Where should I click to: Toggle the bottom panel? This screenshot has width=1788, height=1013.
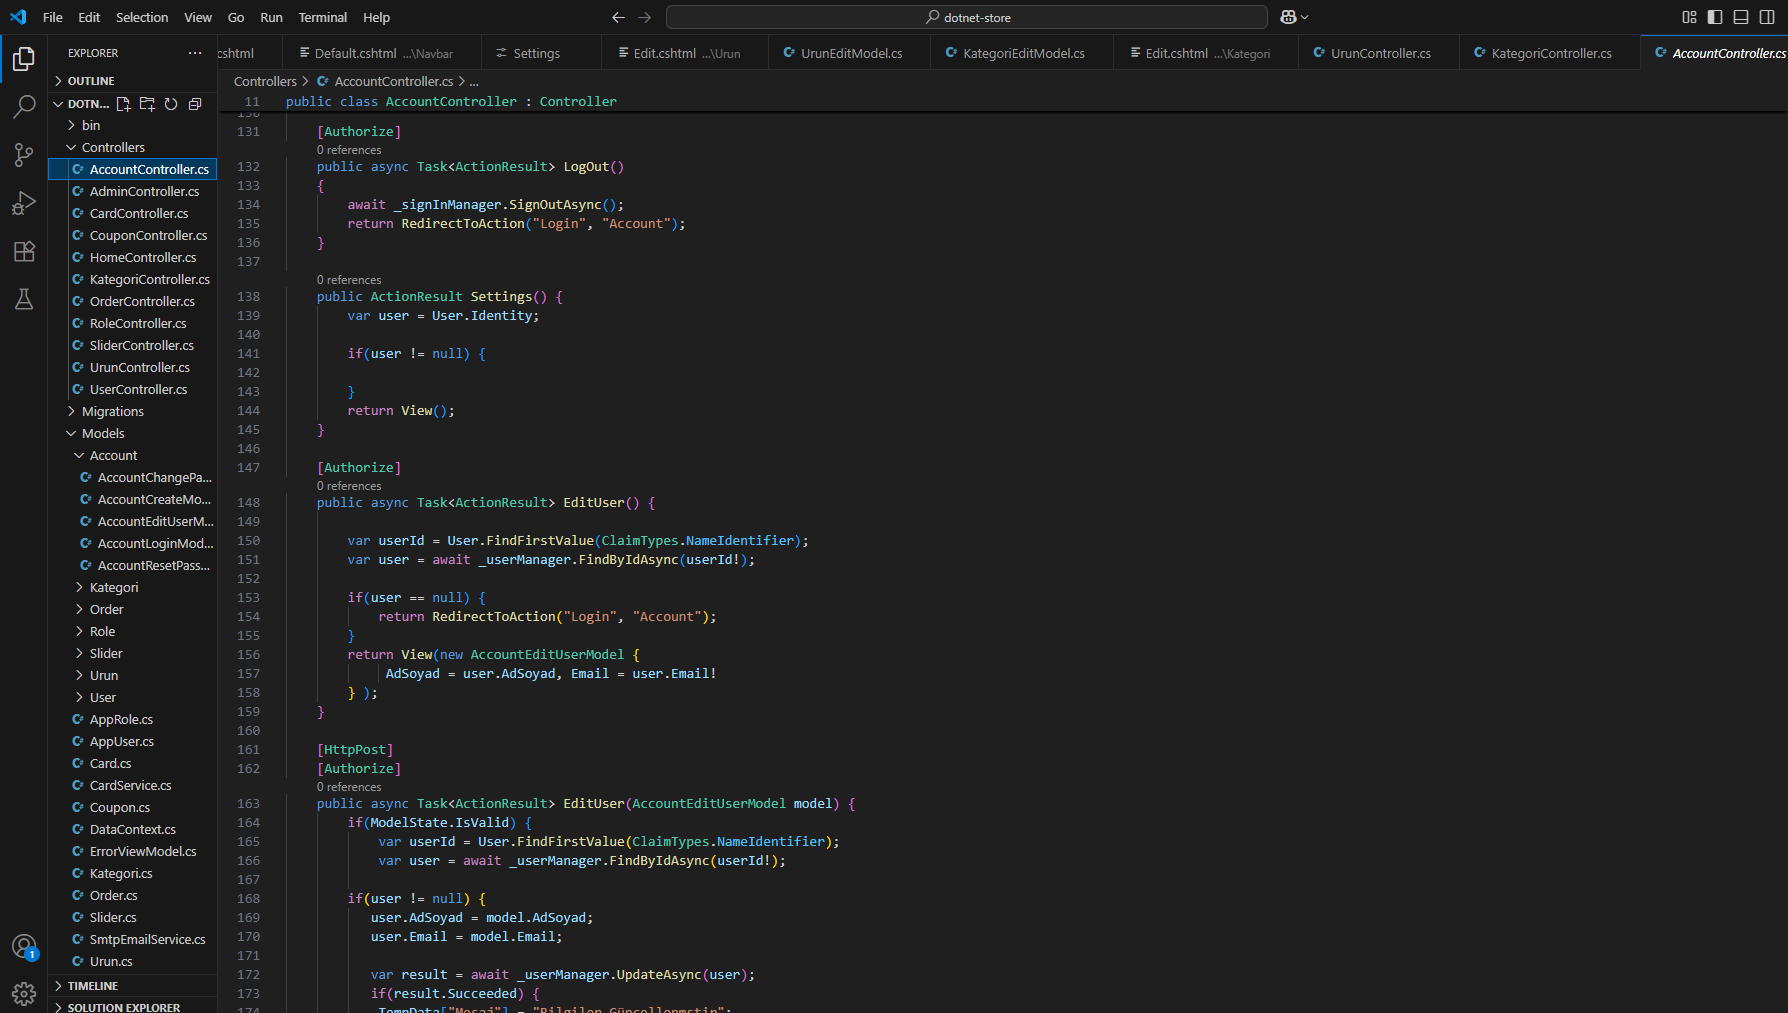pyautogui.click(x=1741, y=17)
